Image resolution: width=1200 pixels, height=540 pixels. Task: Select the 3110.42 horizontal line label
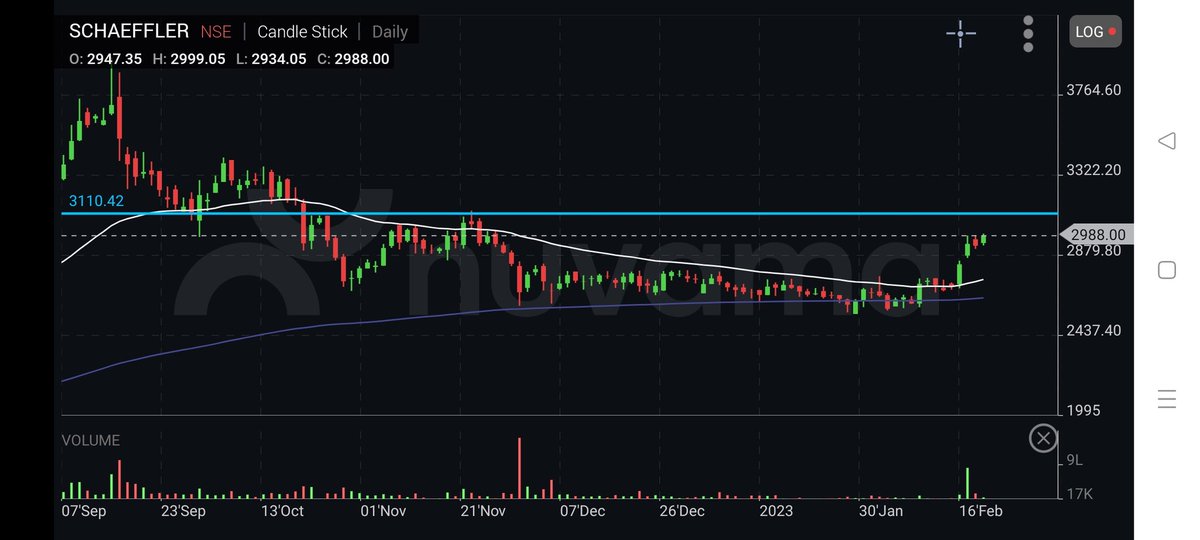pyautogui.click(x=96, y=201)
